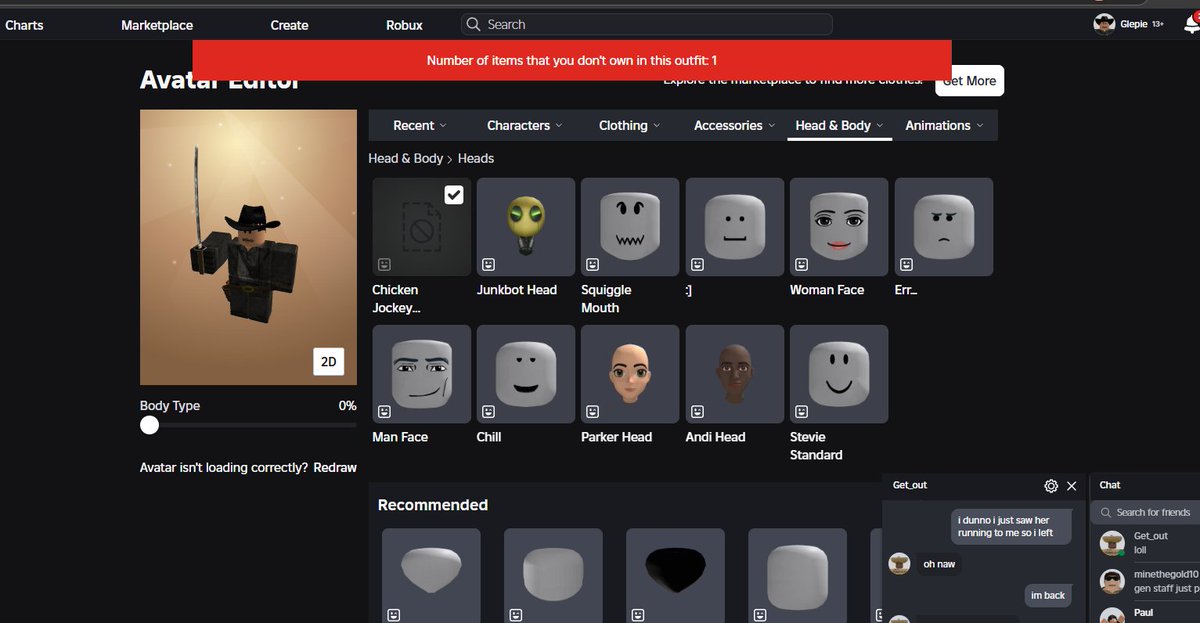Open the Glepie profile avatar icon
Image resolution: width=1200 pixels, height=623 pixels.
1104,24
